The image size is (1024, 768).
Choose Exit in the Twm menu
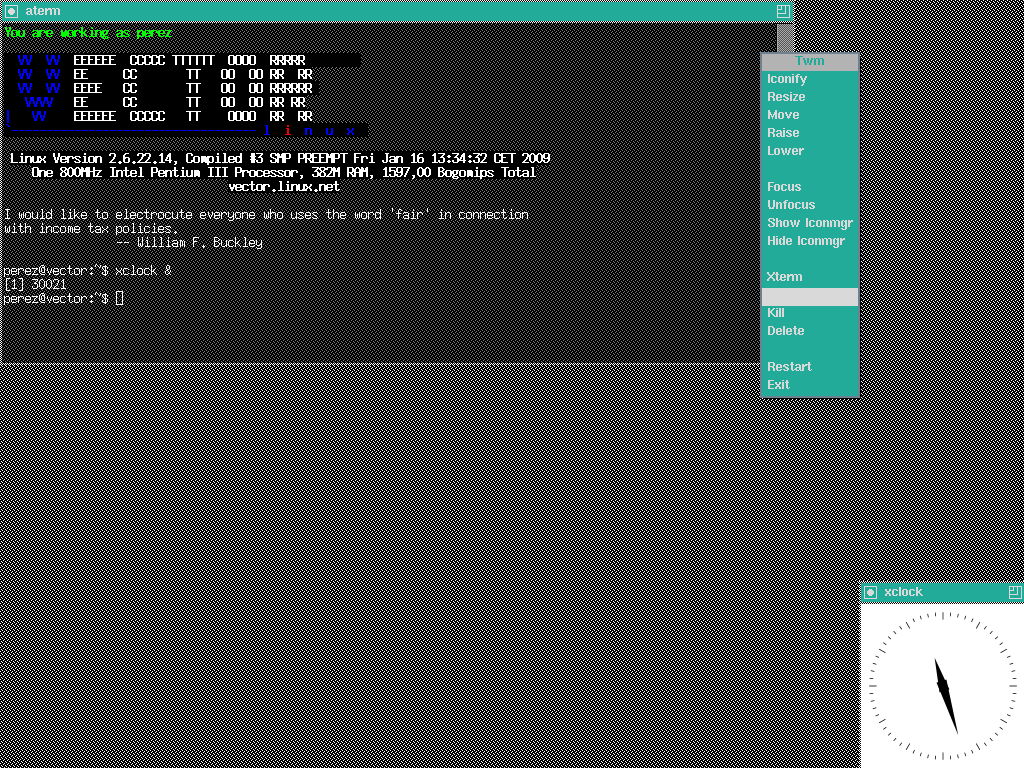tap(810, 385)
